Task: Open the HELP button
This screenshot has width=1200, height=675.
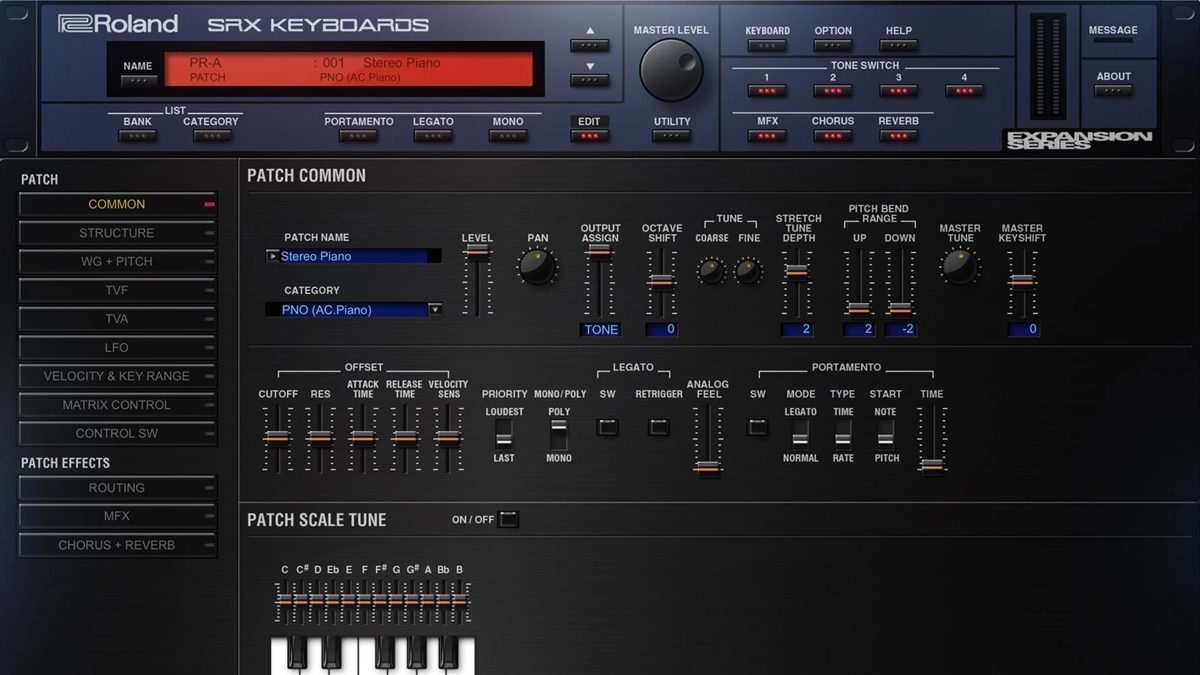Action: (x=898, y=46)
